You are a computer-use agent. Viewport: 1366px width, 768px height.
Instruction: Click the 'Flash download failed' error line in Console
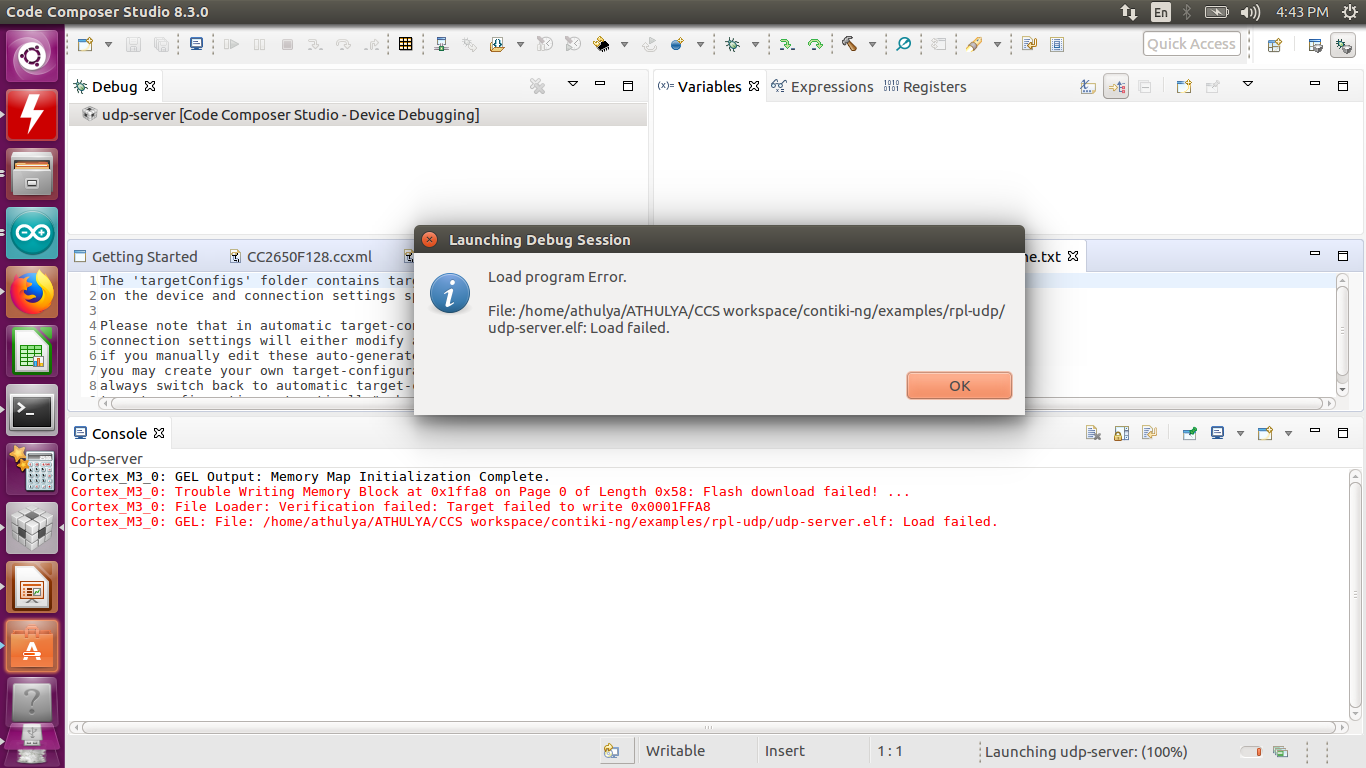[491, 492]
